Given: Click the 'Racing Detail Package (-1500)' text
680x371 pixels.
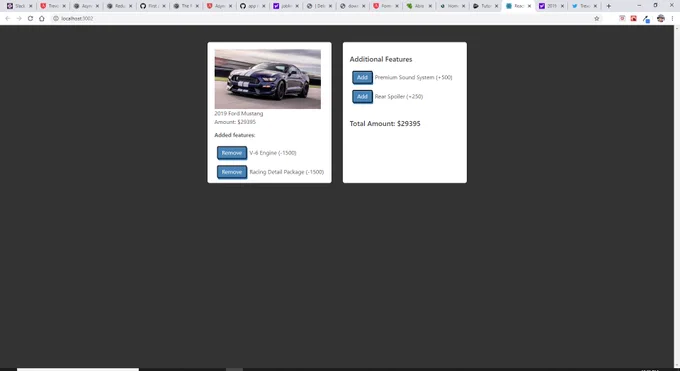Looking at the screenshot, I should coord(287,172).
